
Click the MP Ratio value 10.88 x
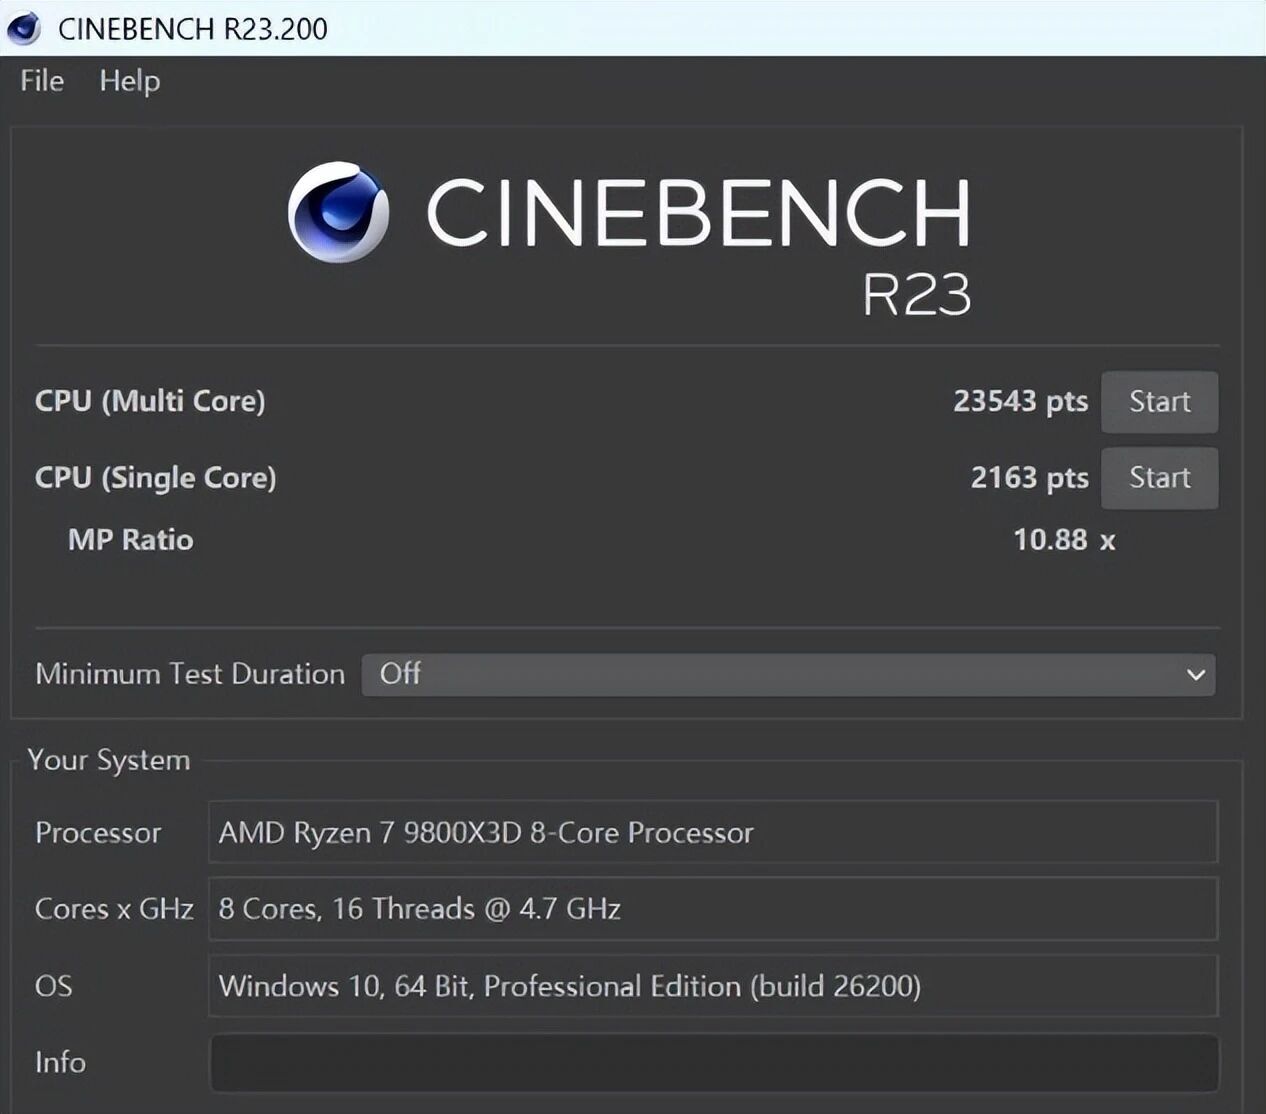point(1064,540)
